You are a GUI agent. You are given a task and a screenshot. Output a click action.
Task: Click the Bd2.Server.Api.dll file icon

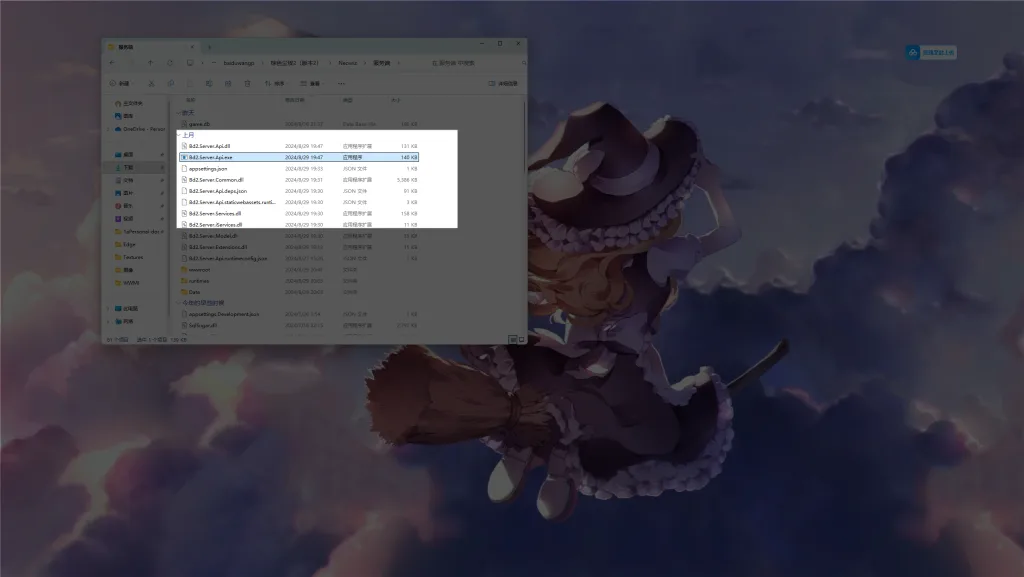[184, 146]
